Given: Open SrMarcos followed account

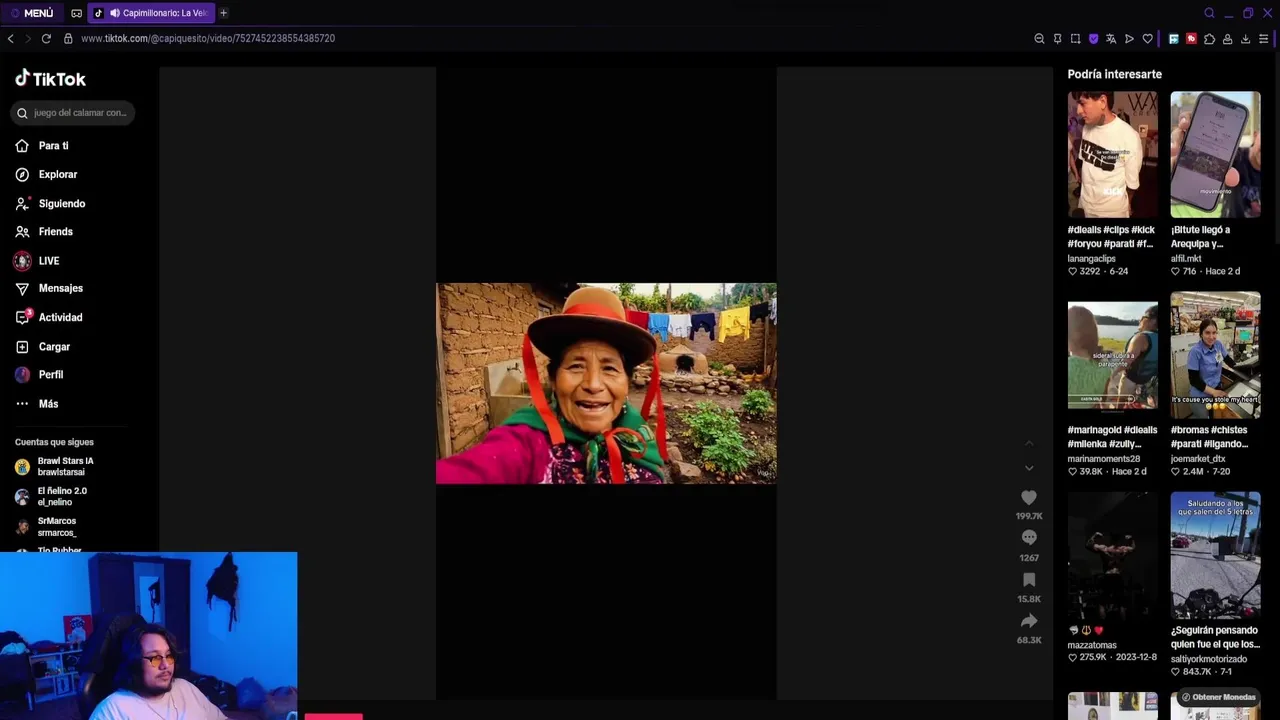Looking at the screenshot, I should tap(46, 527).
